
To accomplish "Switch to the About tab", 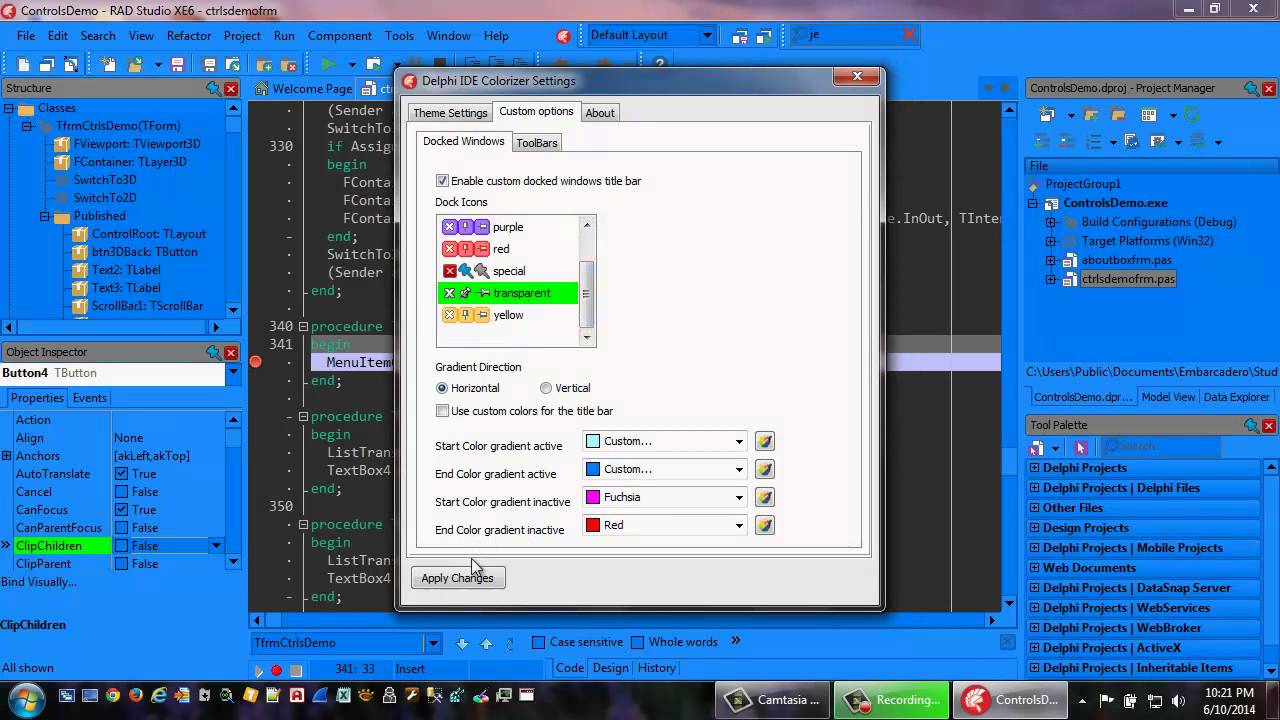I will pos(600,113).
